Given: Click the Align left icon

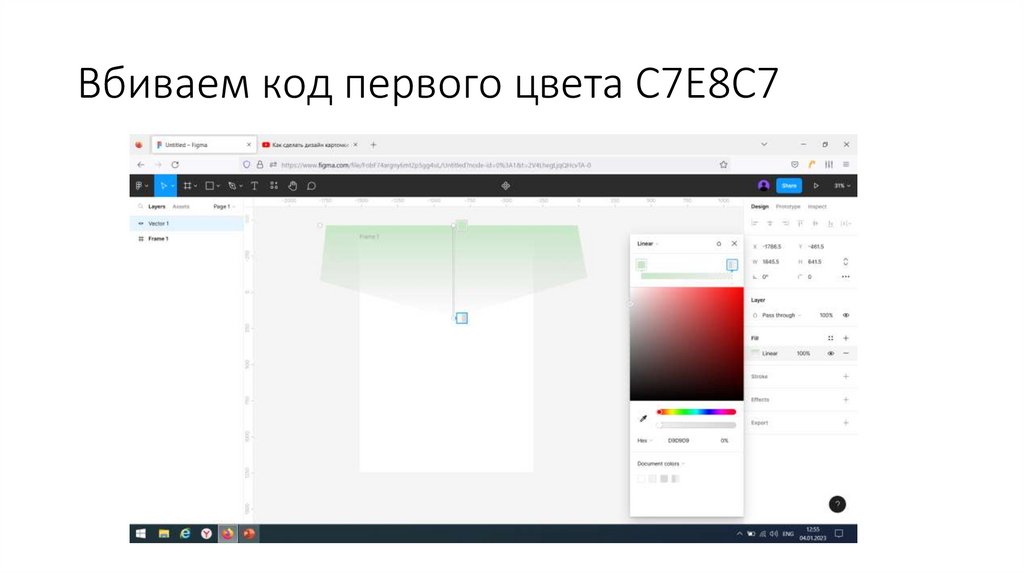Looking at the screenshot, I should click(x=755, y=223).
